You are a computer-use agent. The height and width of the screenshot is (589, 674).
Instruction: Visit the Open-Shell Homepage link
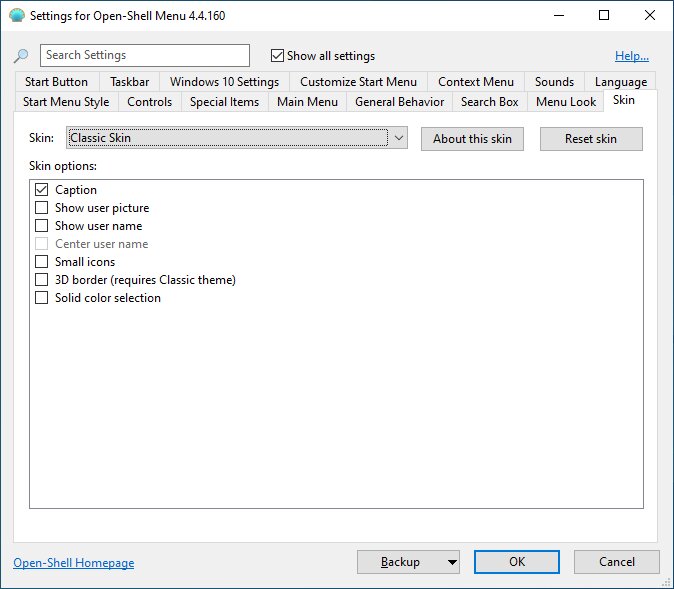(x=74, y=563)
